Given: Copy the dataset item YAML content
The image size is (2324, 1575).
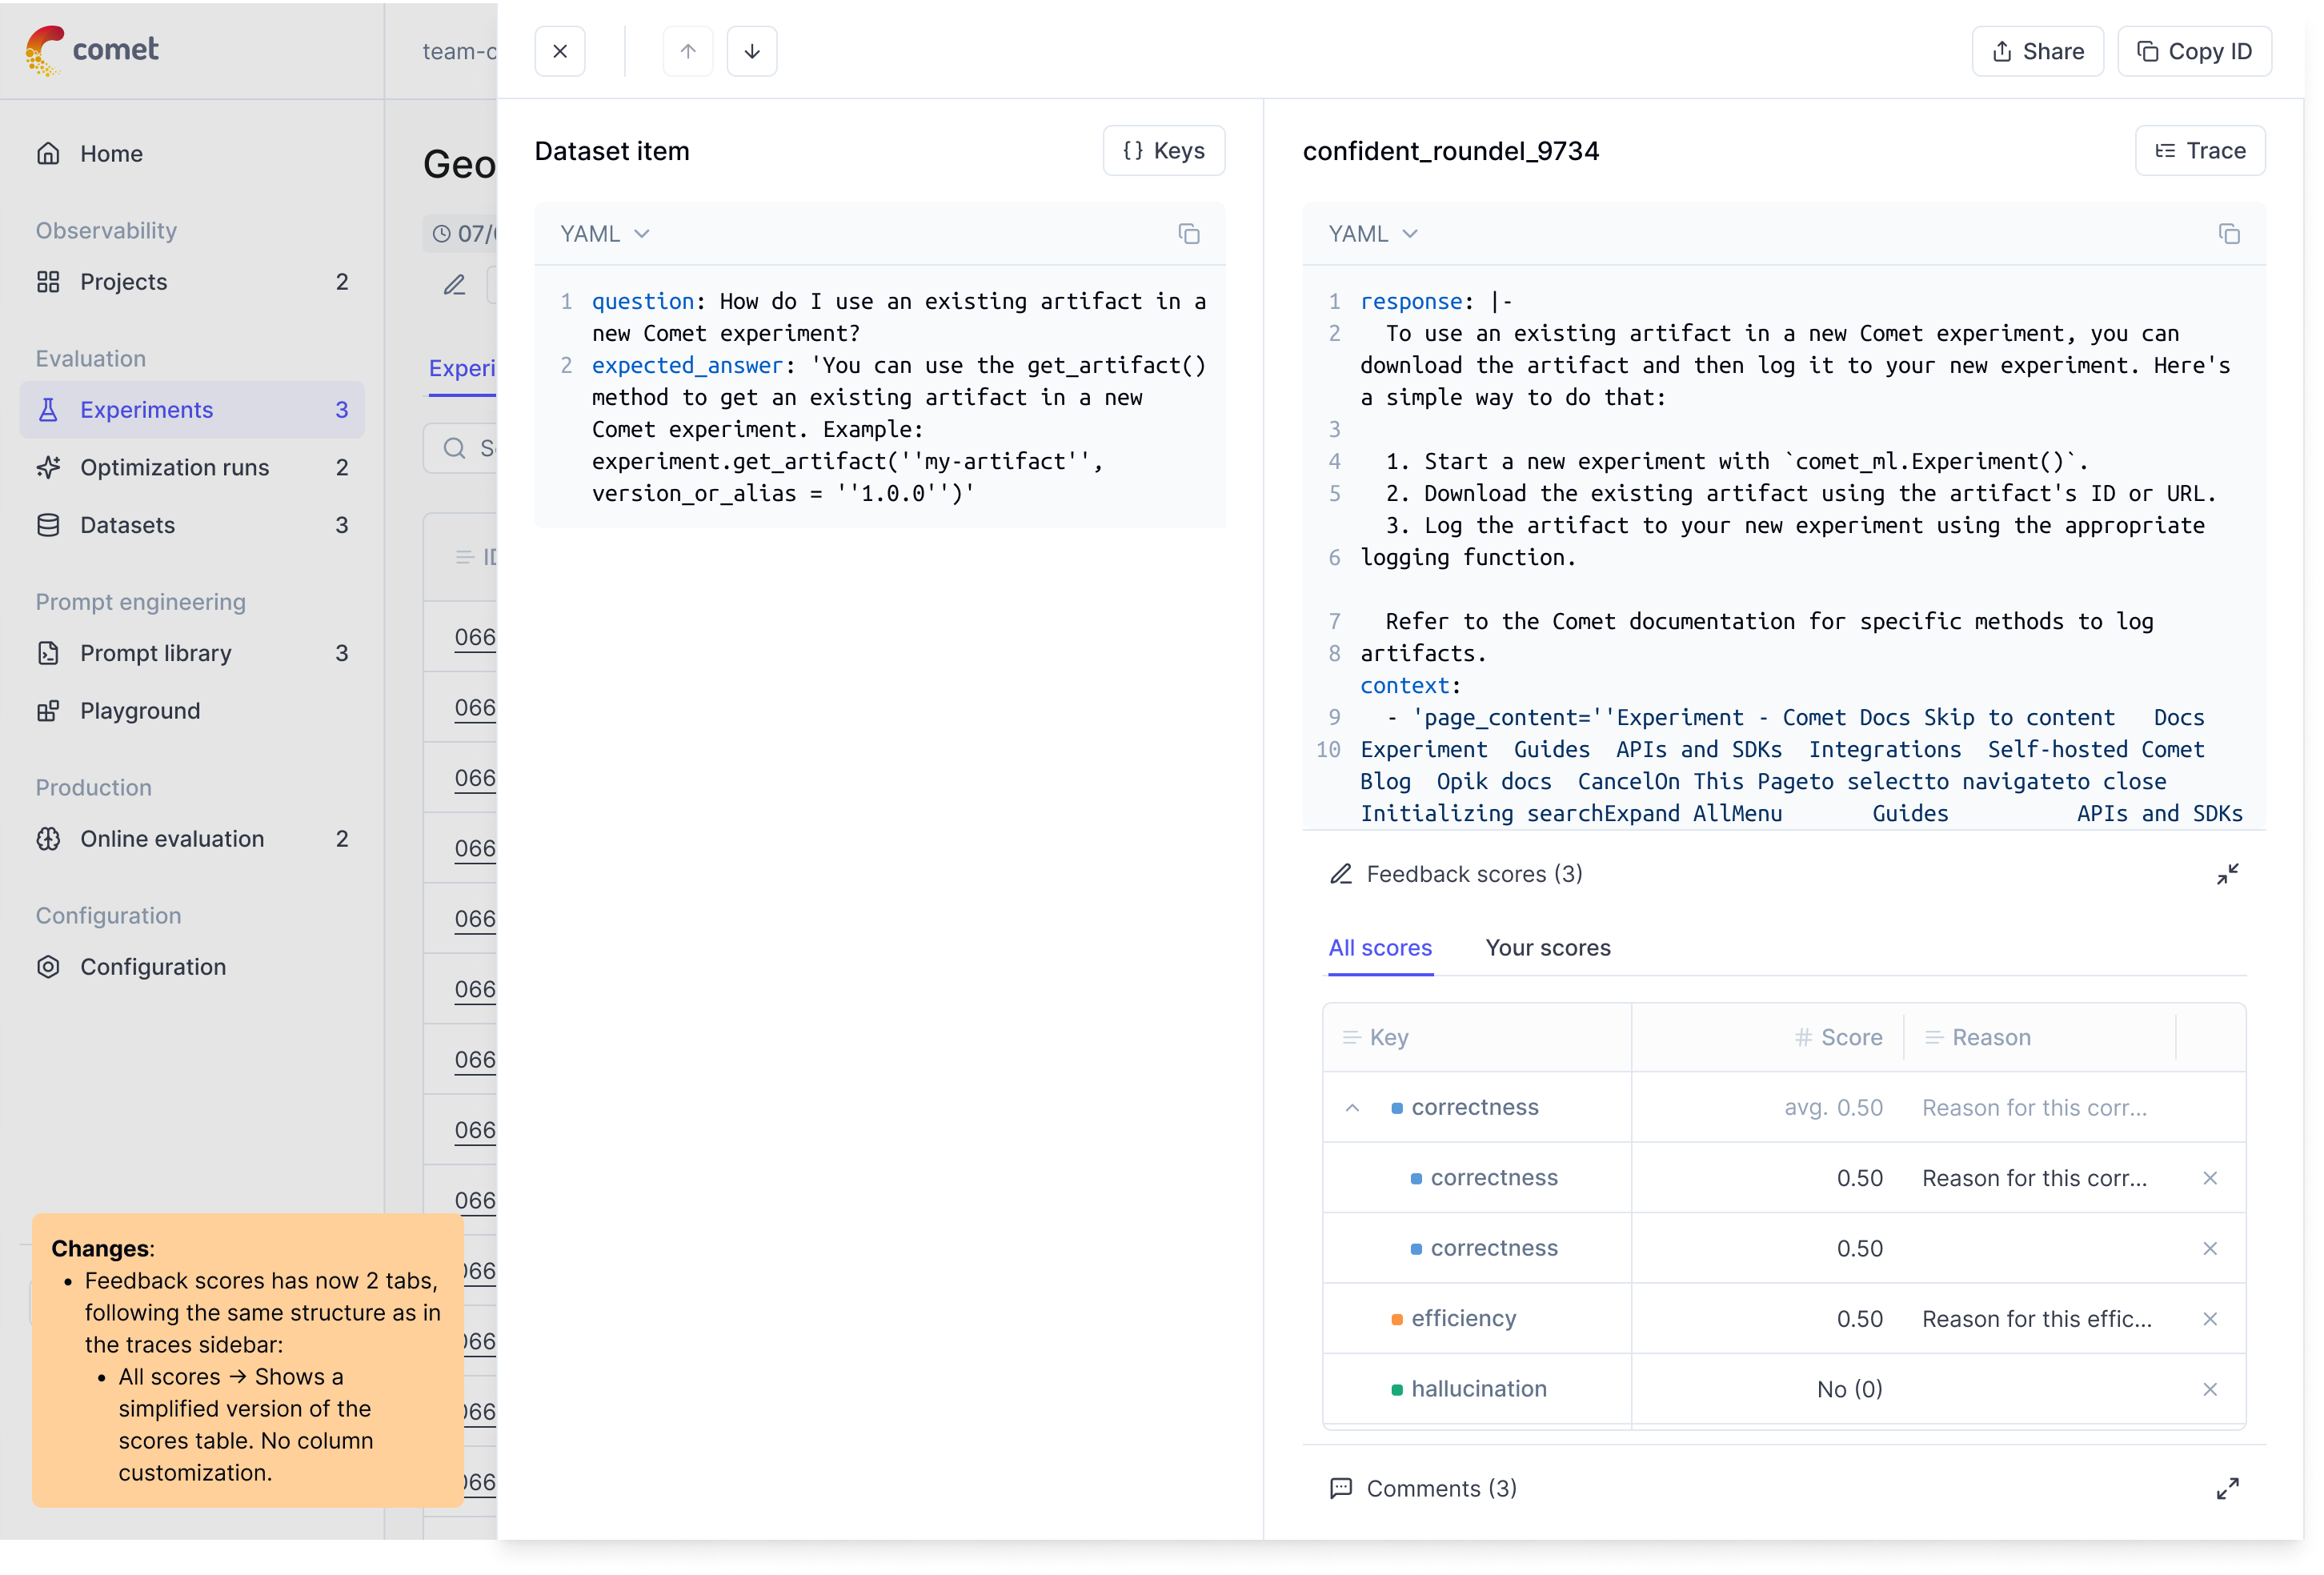Looking at the screenshot, I should pos(1188,234).
